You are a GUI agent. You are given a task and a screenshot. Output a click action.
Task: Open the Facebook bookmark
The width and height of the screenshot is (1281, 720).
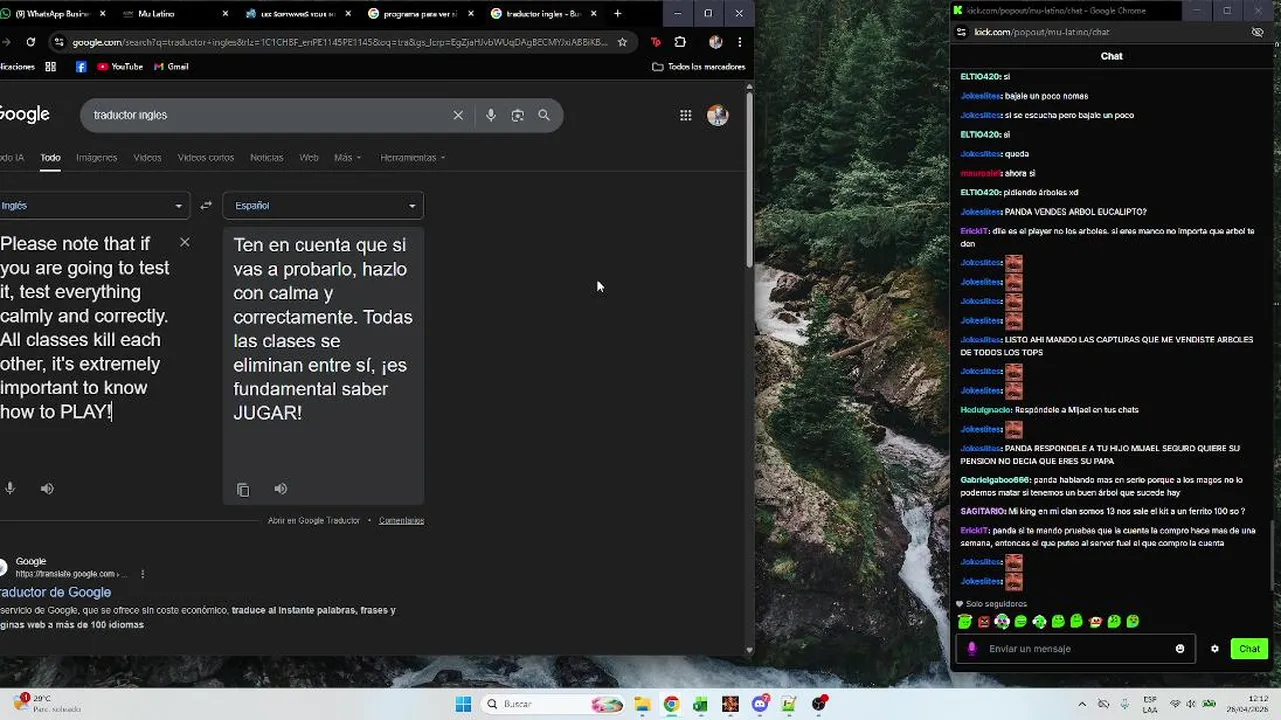click(81, 67)
